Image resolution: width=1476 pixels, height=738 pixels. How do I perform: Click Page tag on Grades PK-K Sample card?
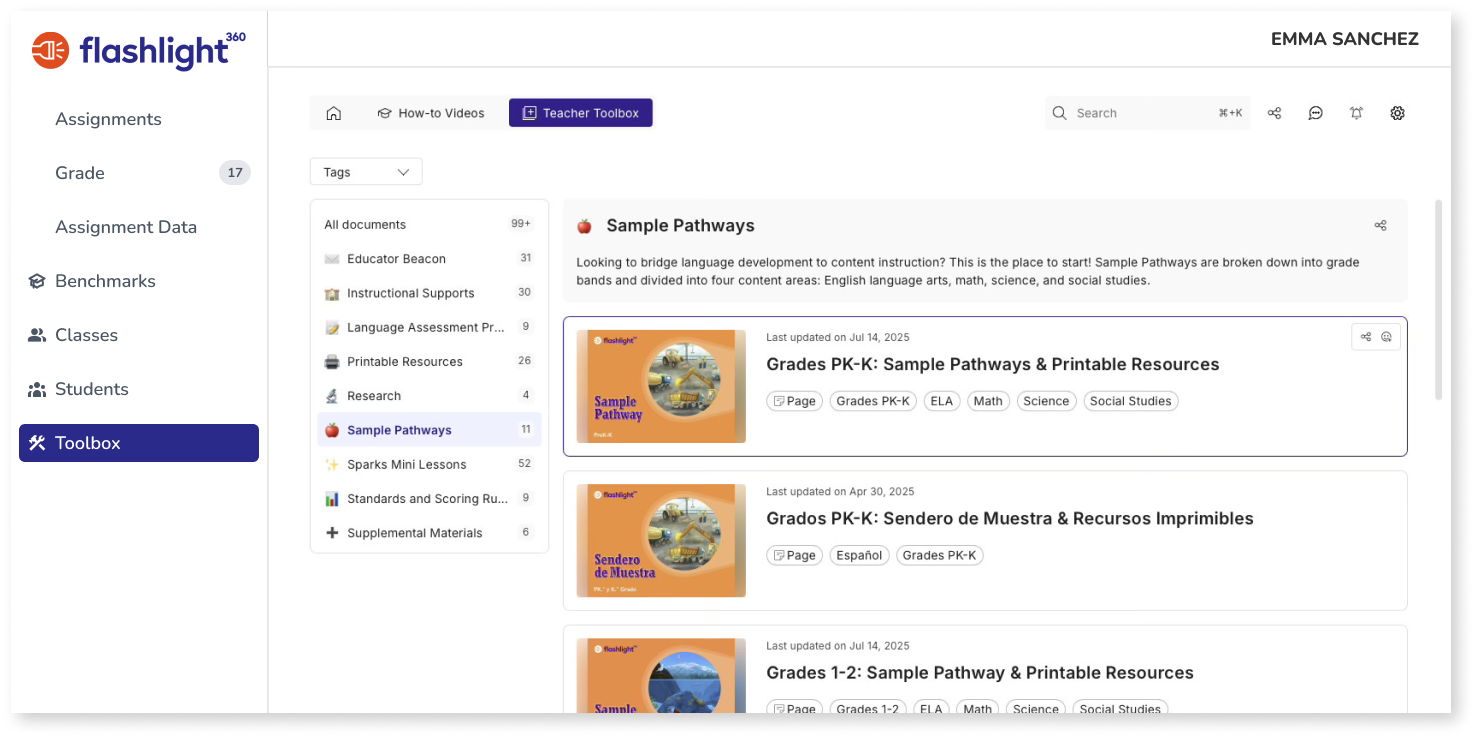(795, 401)
